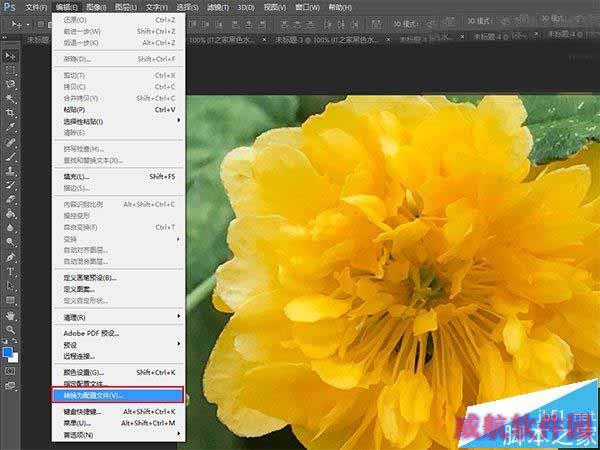The height and width of the screenshot is (450, 600).
Task: Choose 颜色设置(G)... Shift+Ctrl+K entry
Action: tap(119, 372)
